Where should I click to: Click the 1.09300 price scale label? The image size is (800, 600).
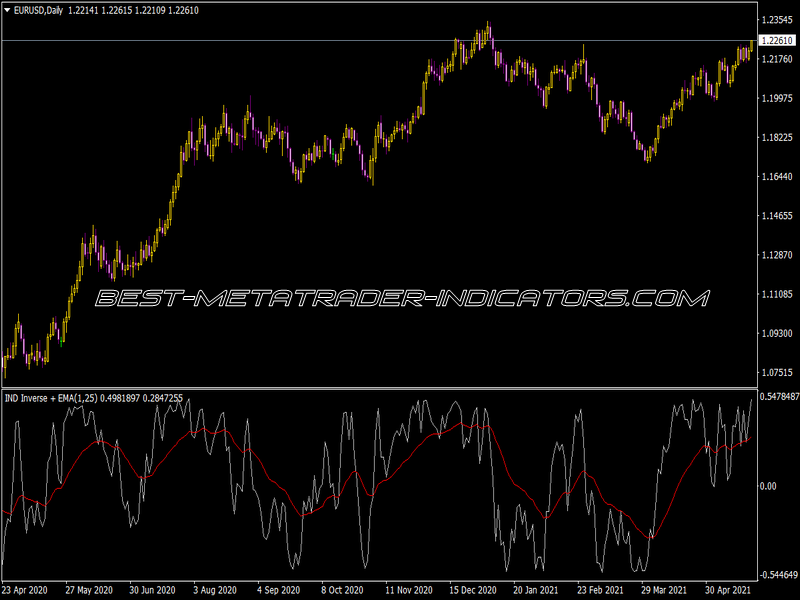pos(777,333)
